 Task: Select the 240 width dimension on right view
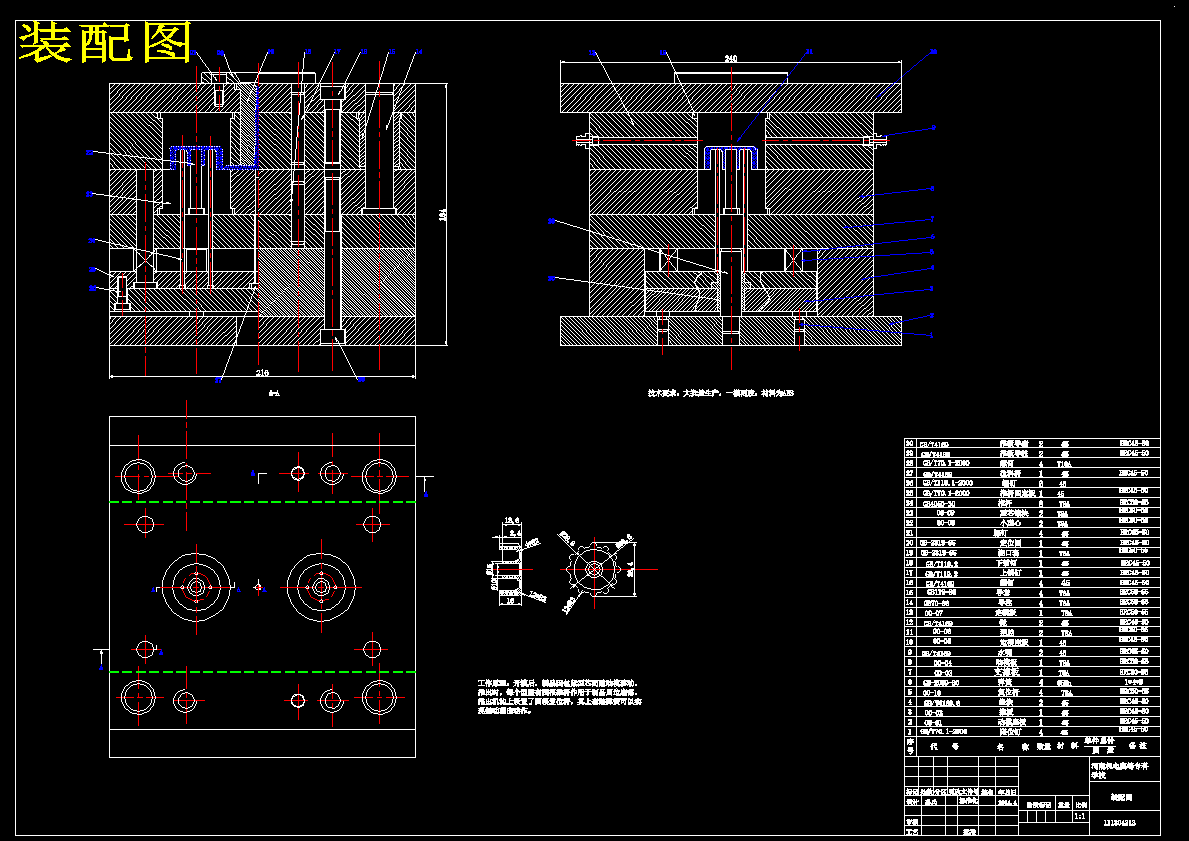[731, 58]
